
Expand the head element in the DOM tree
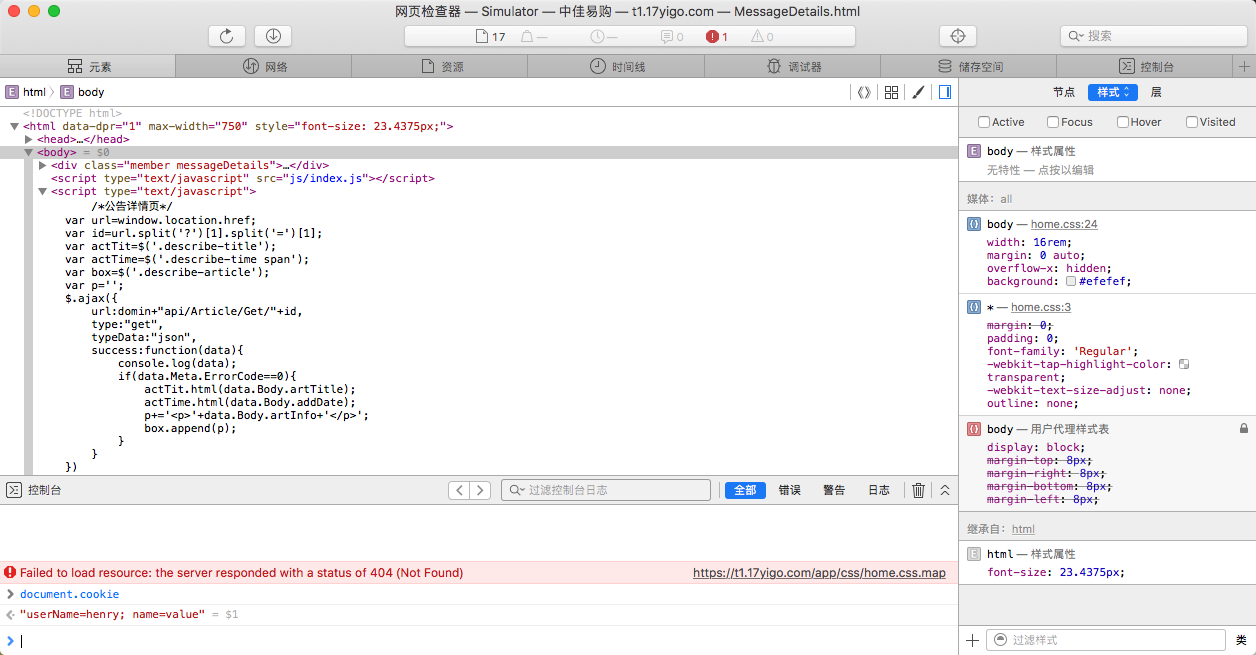tap(29, 140)
